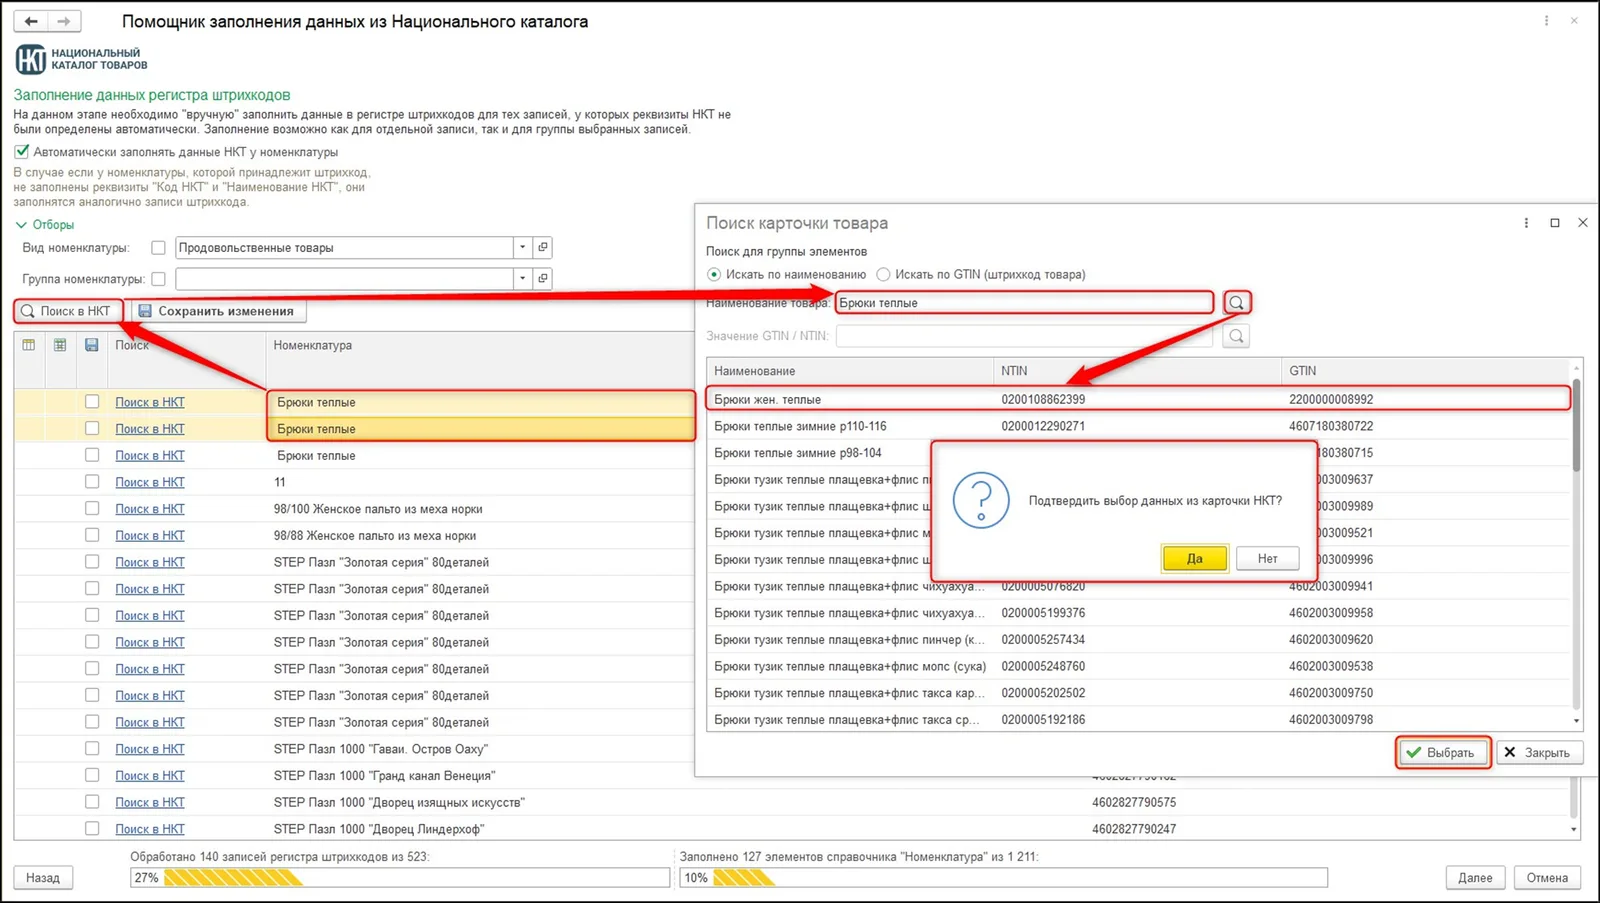The image size is (1600, 903).
Task: Select Искать по GTIN radio option
Action: (x=883, y=274)
